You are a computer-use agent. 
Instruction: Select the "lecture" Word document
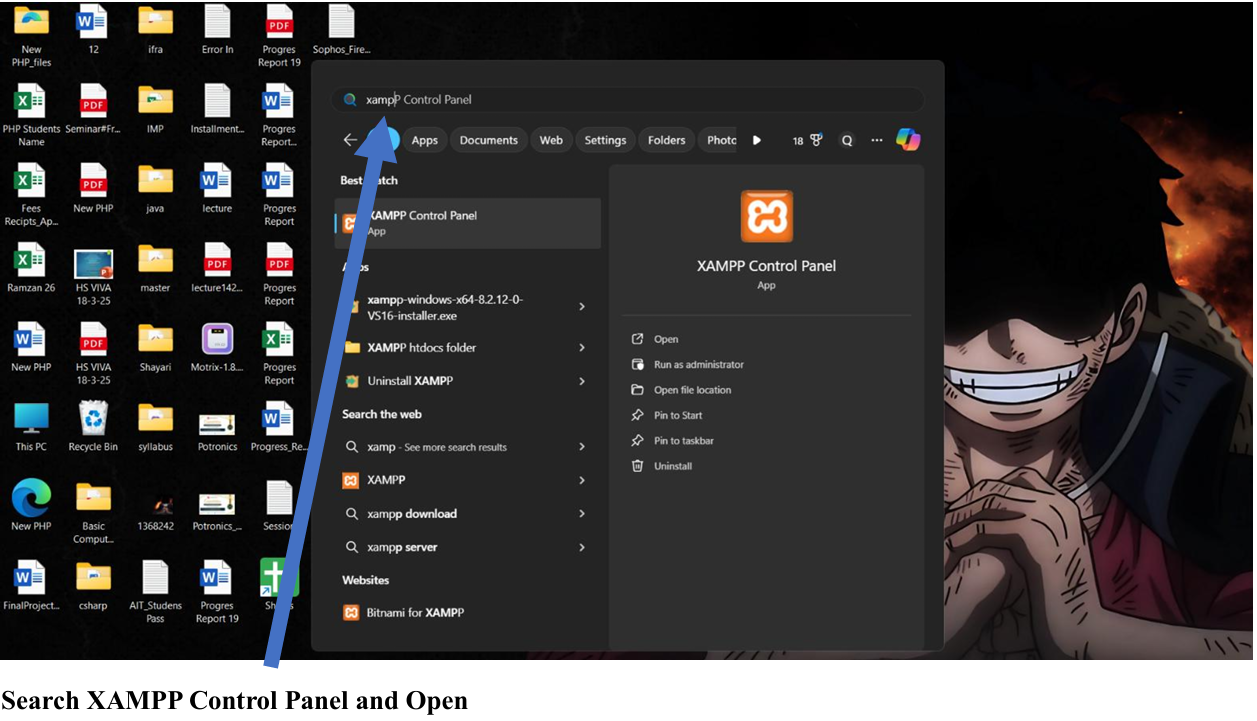[217, 188]
